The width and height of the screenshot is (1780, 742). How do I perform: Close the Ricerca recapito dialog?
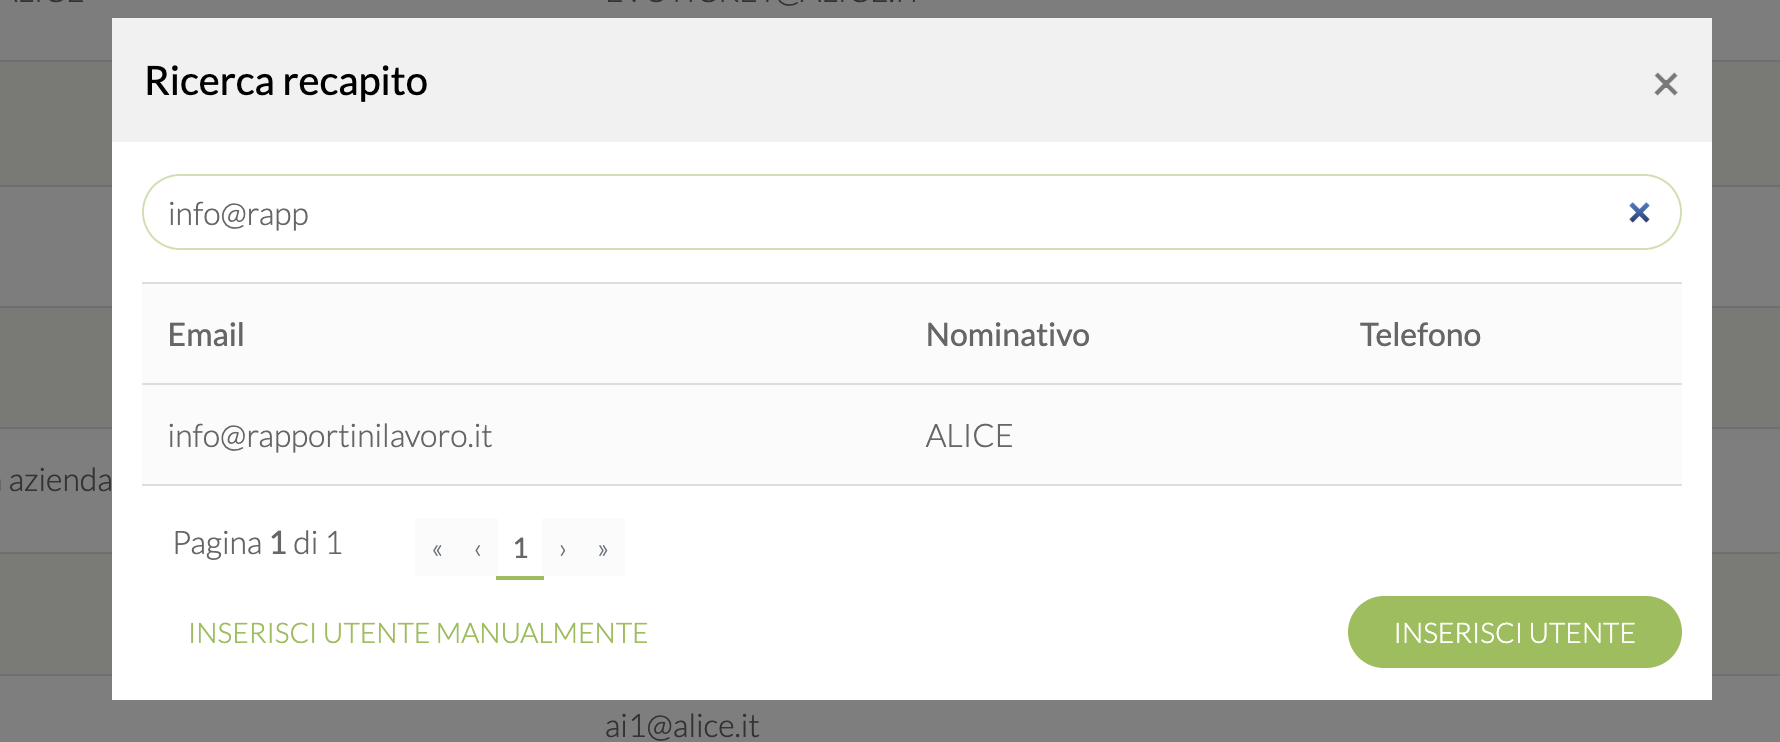(1665, 84)
